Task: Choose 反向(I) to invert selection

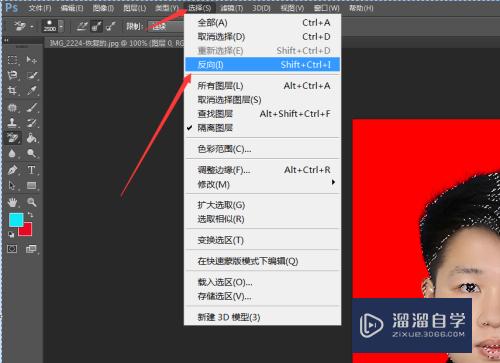Action: tap(262, 65)
